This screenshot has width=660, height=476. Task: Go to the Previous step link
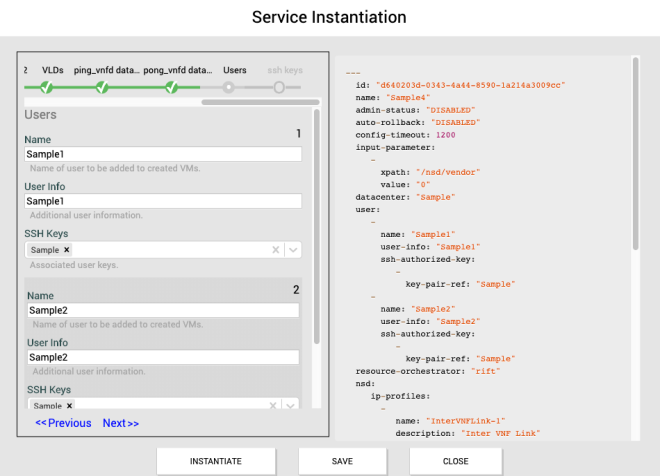point(63,423)
